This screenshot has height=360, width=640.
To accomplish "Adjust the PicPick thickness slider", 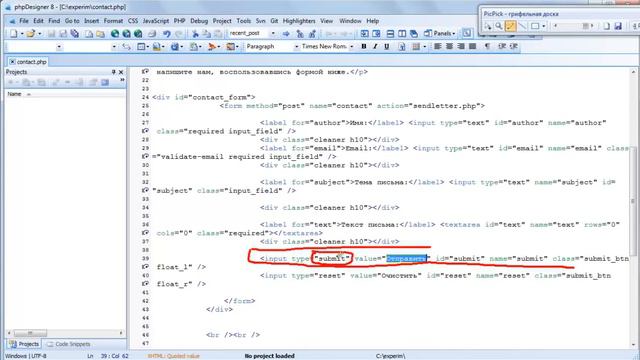I will click(573, 26).
